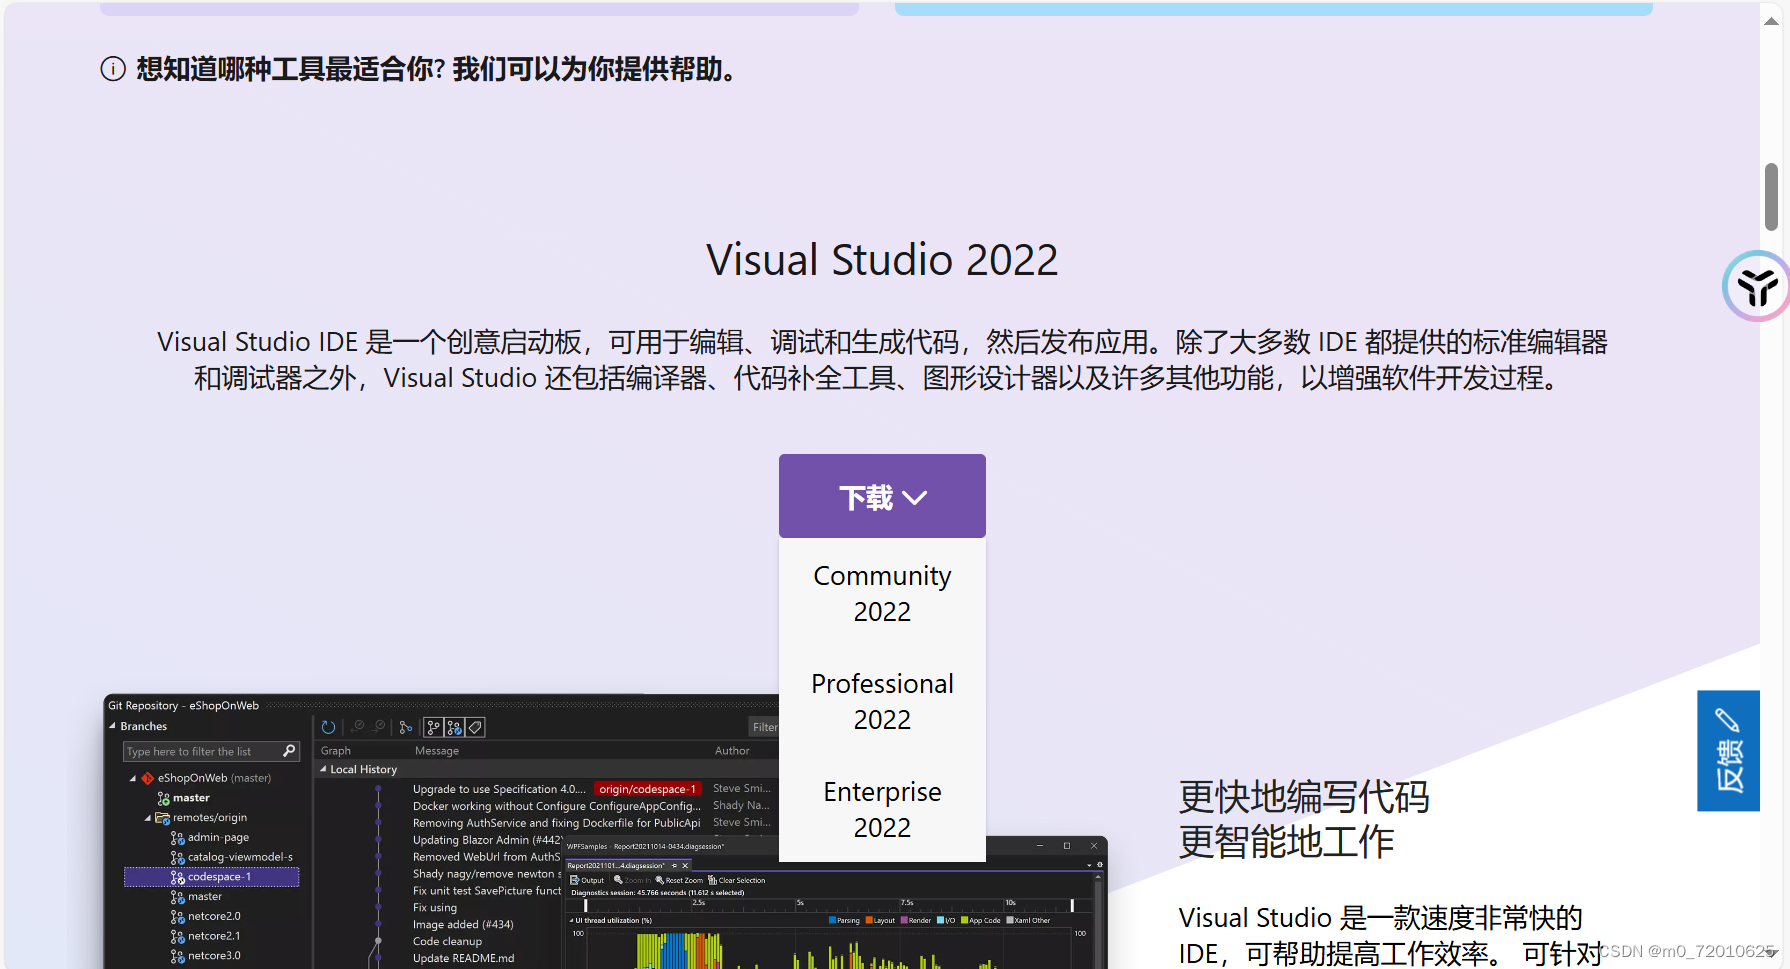
Task: Open the floating assistant icon at right edge
Action: pos(1756,286)
